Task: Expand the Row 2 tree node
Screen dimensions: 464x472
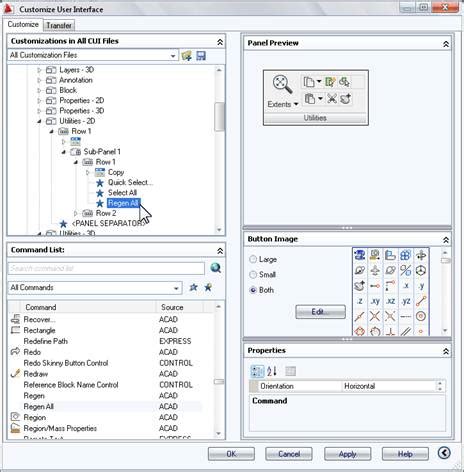Action: [76, 213]
